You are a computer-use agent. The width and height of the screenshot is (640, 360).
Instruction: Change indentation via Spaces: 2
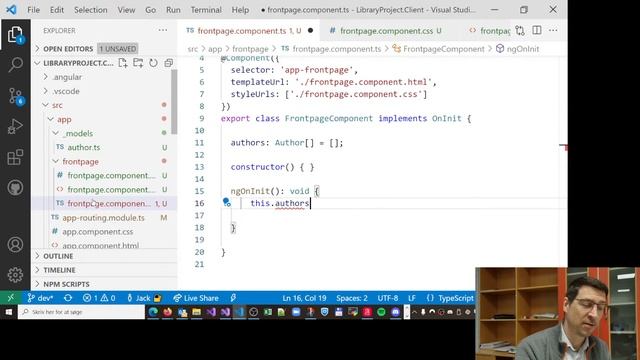pyautogui.click(x=351, y=298)
